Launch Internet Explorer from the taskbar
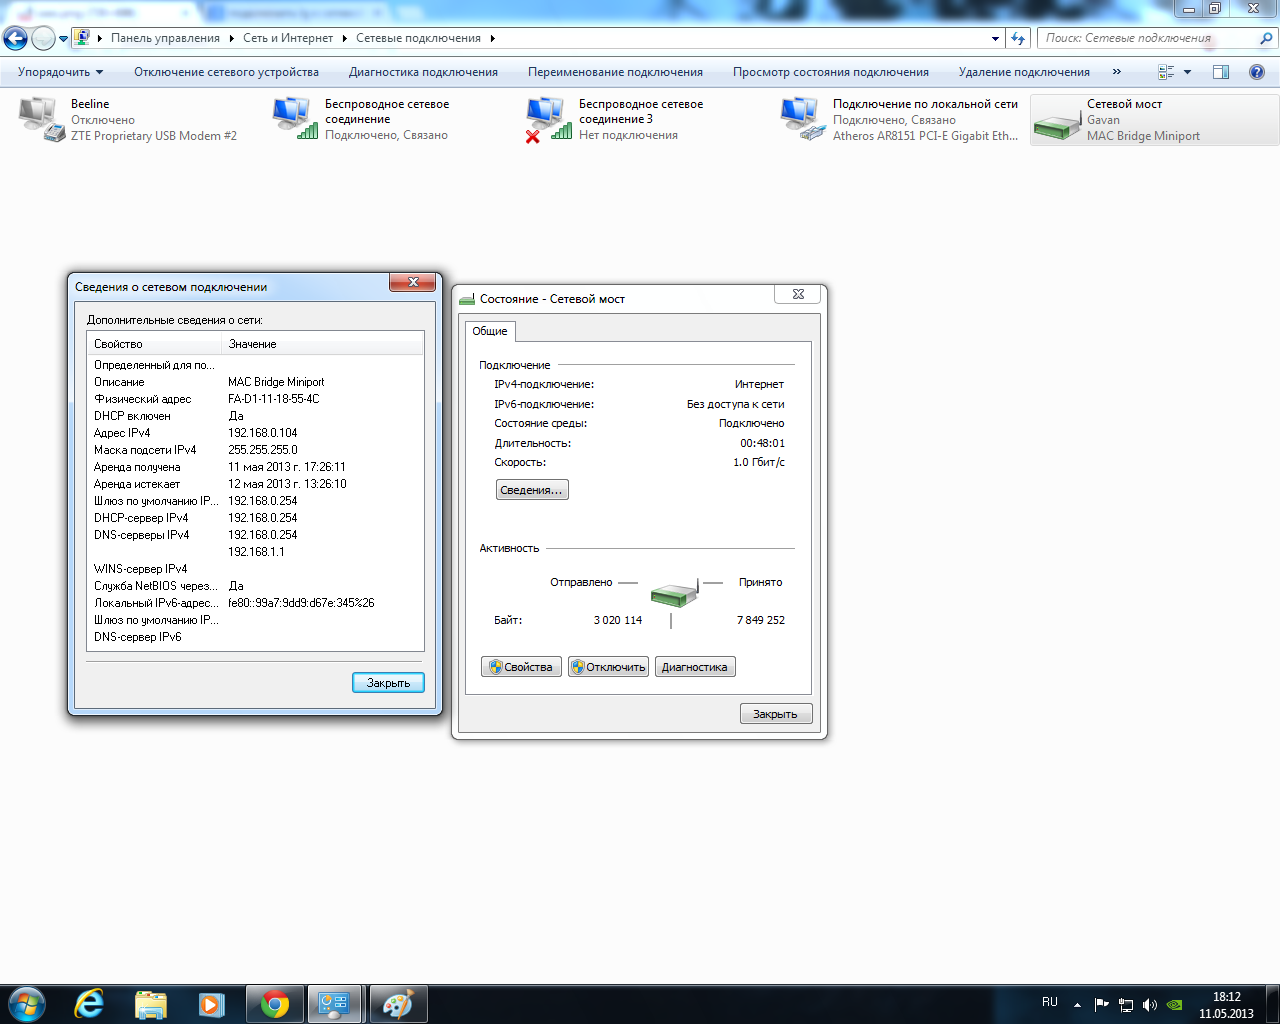The image size is (1280, 1024). pyautogui.click(x=89, y=1004)
